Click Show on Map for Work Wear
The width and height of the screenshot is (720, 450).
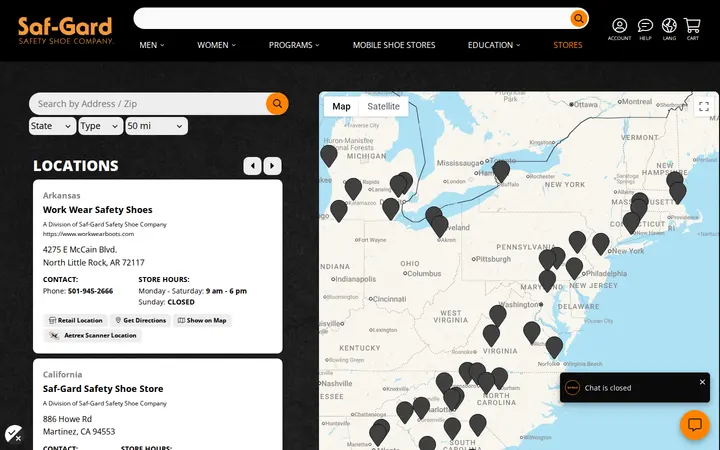pyautogui.click(x=202, y=321)
